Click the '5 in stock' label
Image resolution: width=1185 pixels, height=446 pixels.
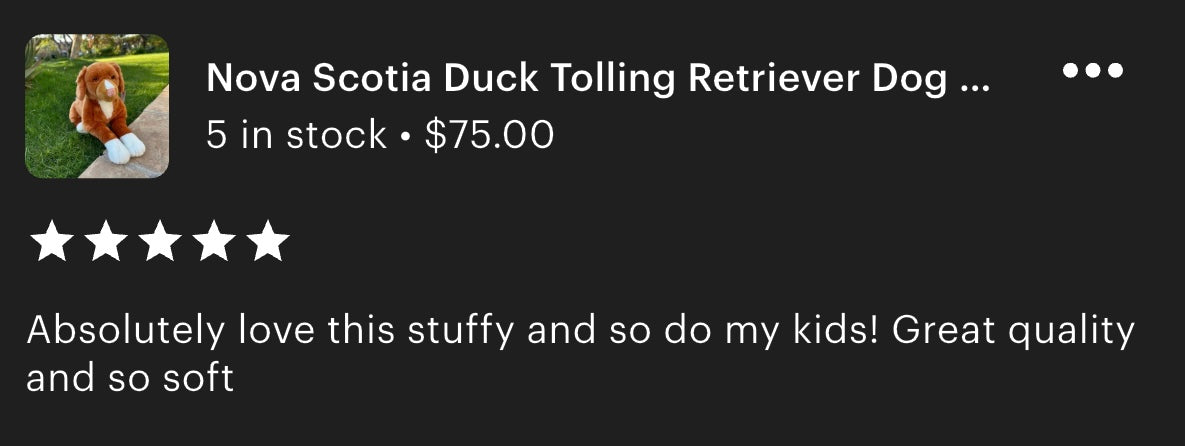click(x=295, y=135)
